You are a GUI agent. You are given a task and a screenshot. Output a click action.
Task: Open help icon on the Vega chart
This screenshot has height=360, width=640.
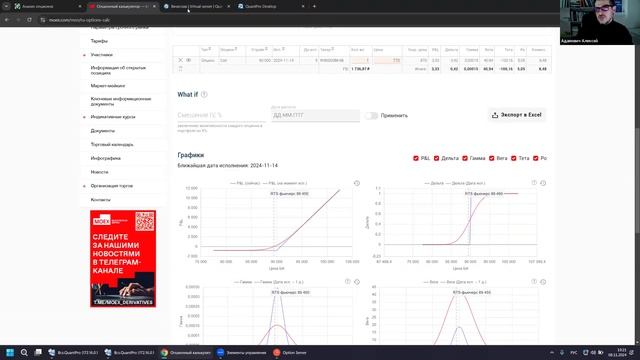coord(534,282)
